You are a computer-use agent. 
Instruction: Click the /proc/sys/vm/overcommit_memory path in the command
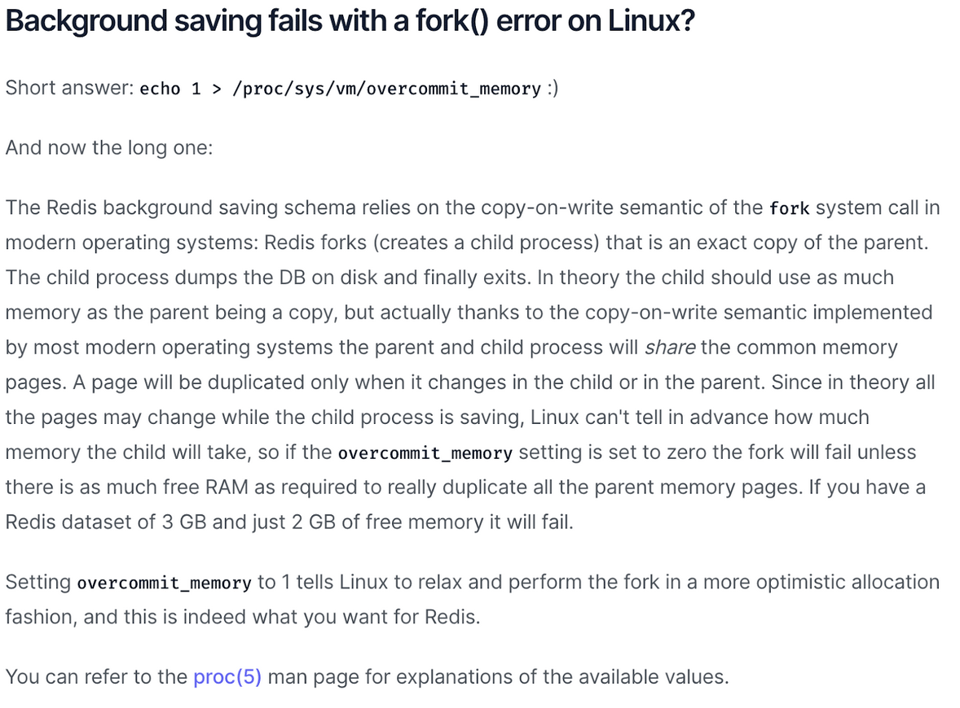click(386, 89)
